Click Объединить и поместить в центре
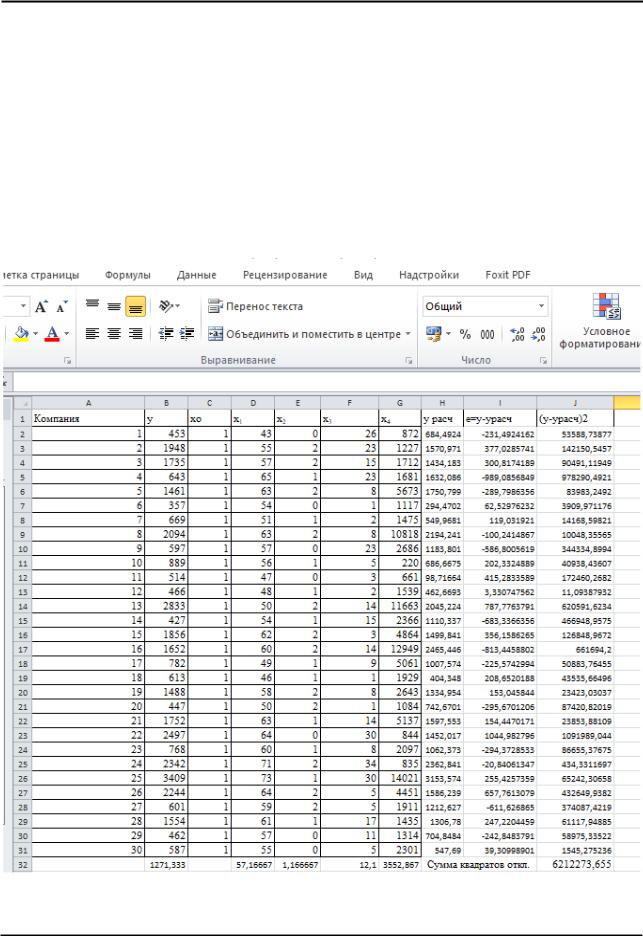The width and height of the screenshot is (643, 936). tap(304, 334)
